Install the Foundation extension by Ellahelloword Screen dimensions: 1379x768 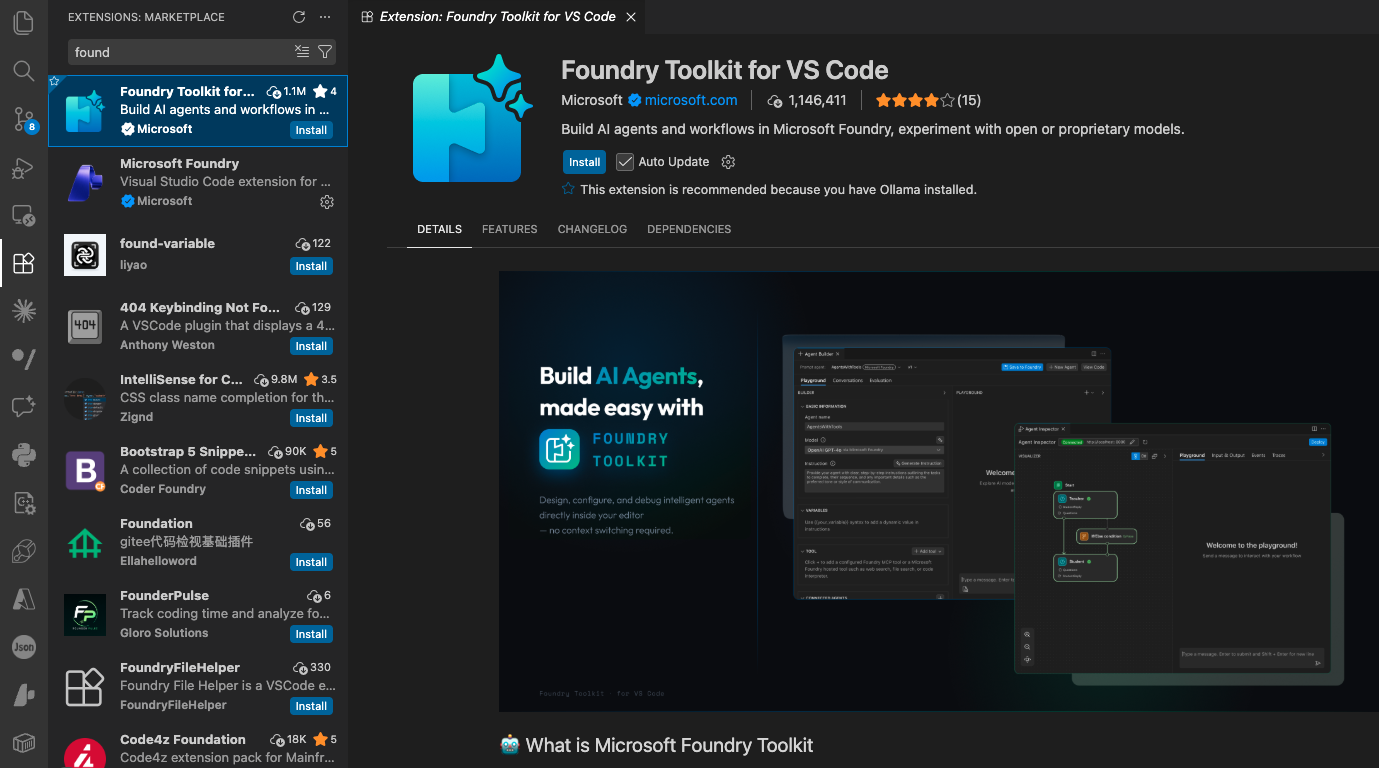[311, 562]
